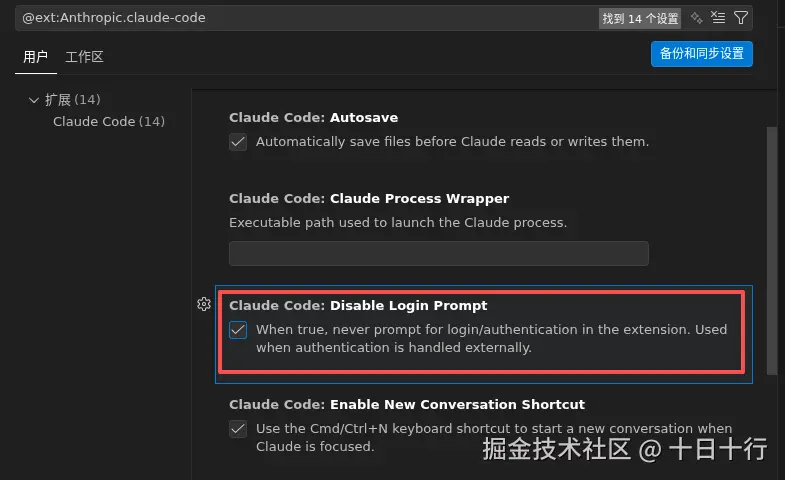Switch to the 工作区 settings tab

(84, 57)
